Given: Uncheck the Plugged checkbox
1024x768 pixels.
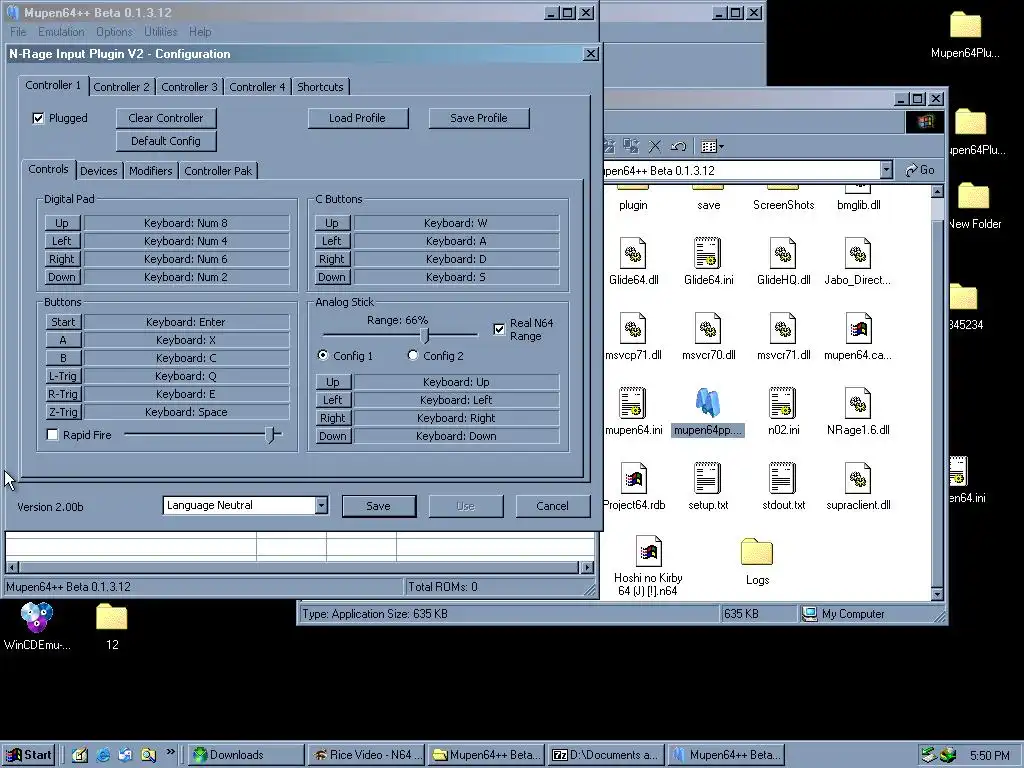Looking at the screenshot, I should point(38,118).
